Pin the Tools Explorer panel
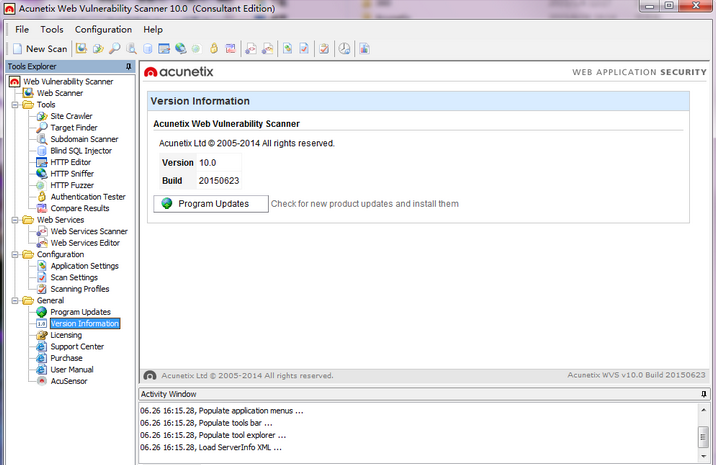The height and width of the screenshot is (465, 716). point(128,66)
